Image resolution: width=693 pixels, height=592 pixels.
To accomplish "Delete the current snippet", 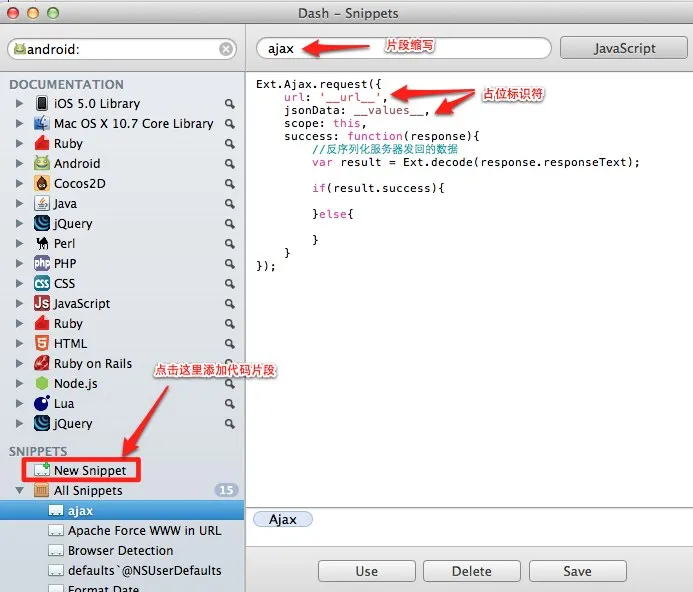I will tap(472, 571).
